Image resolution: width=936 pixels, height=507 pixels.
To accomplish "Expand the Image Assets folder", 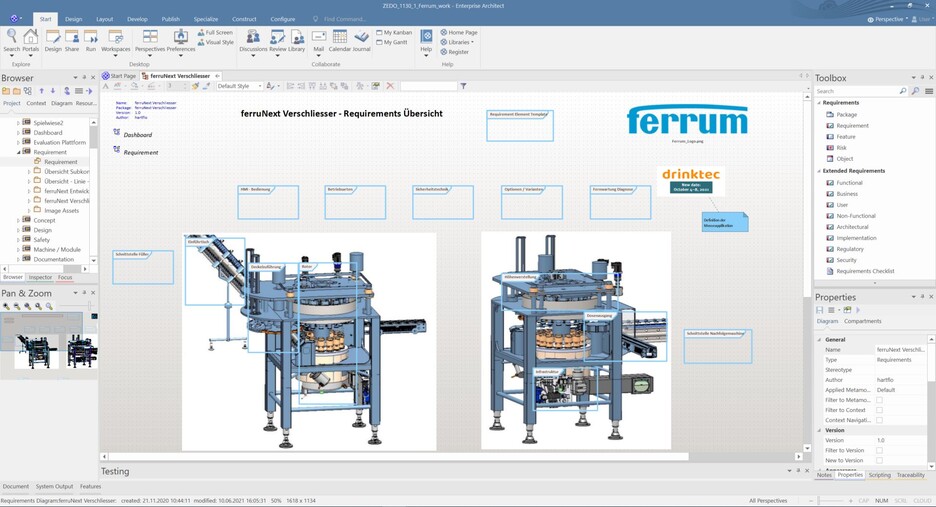I will pyautogui.click(x=29, y=211).
